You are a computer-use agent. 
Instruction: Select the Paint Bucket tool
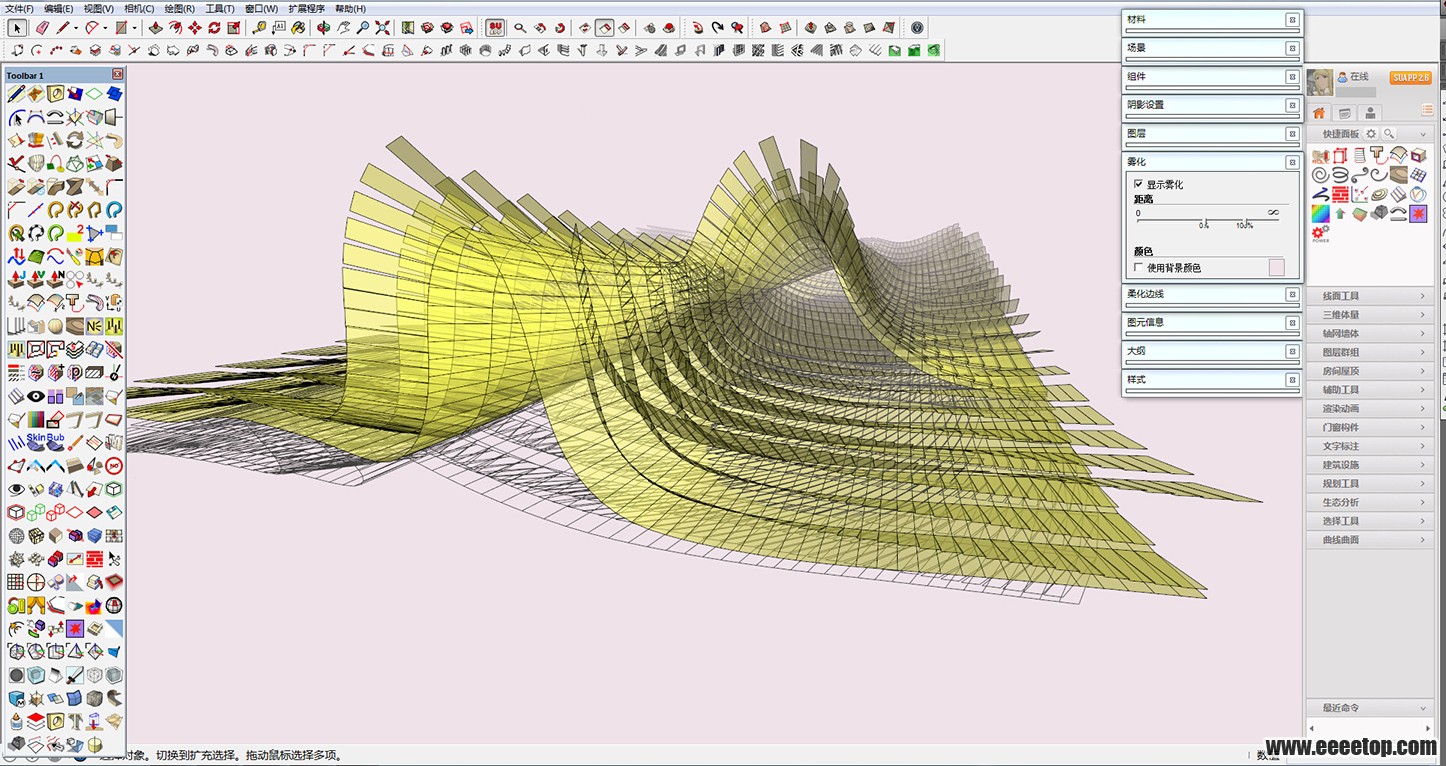298,28
